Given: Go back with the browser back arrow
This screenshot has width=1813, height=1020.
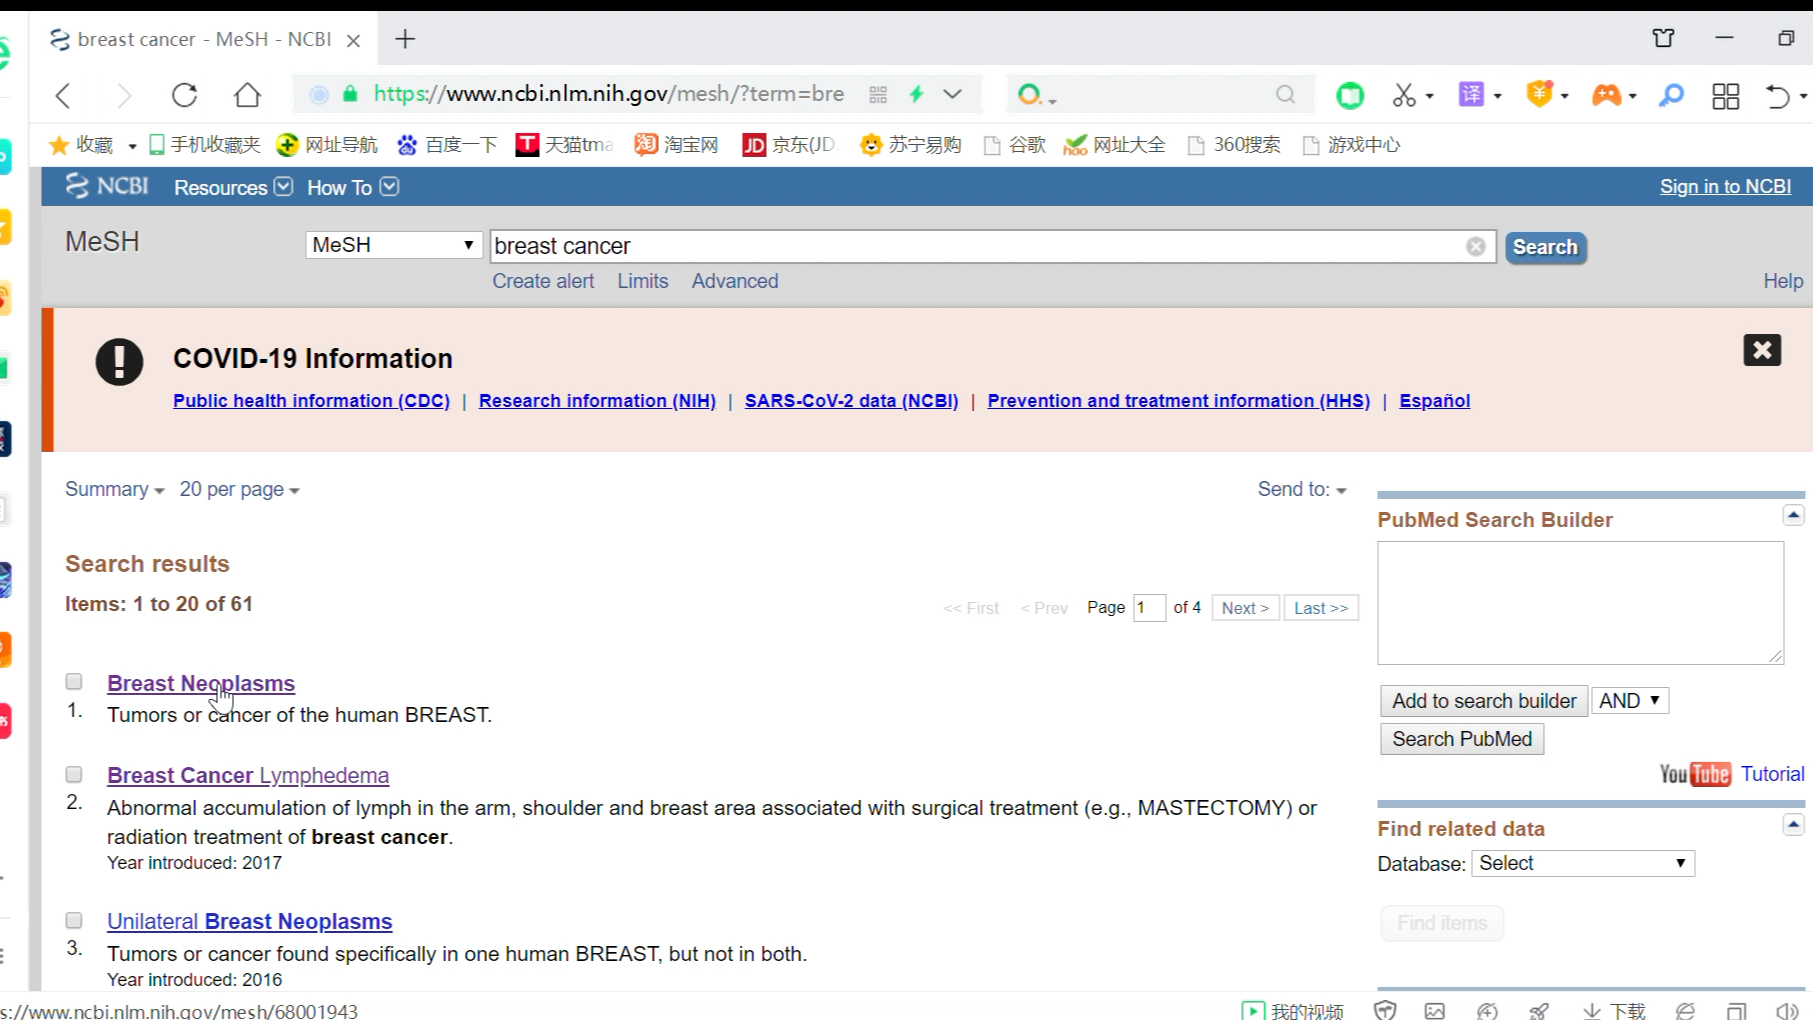Looking at the screenshot, I should [63, 96].
